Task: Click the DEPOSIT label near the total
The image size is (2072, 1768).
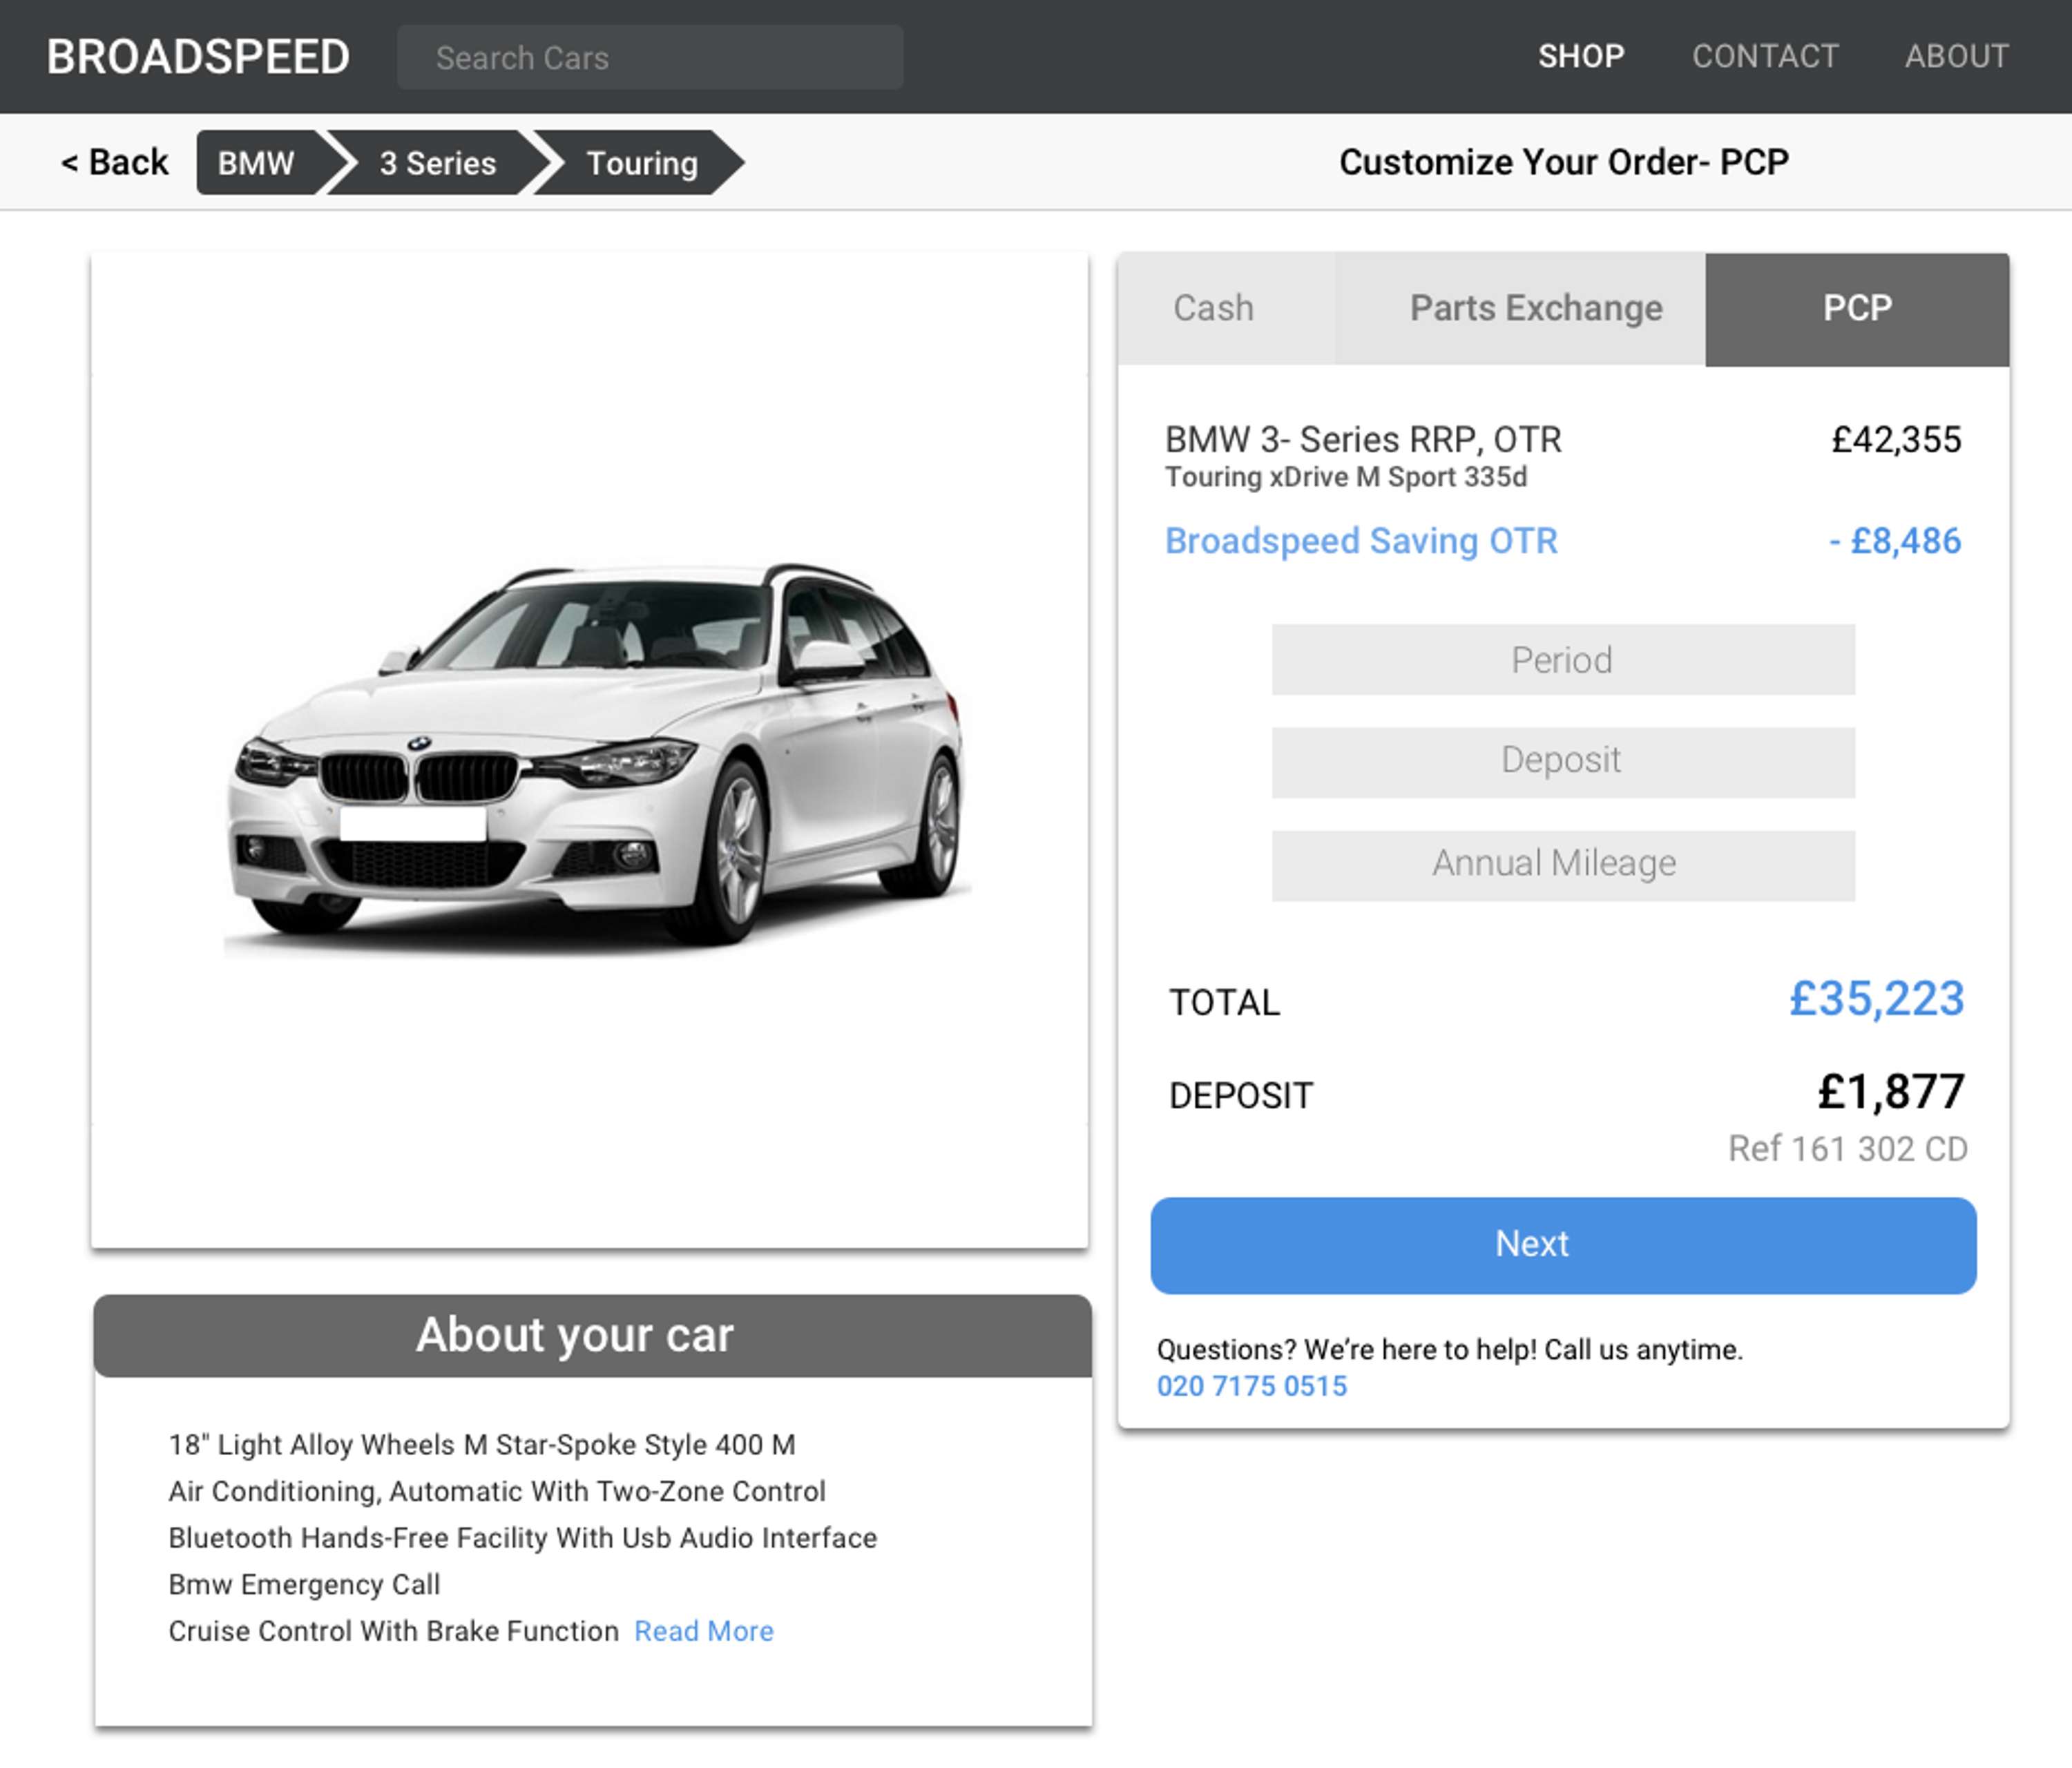Action: [1241, 1096]
